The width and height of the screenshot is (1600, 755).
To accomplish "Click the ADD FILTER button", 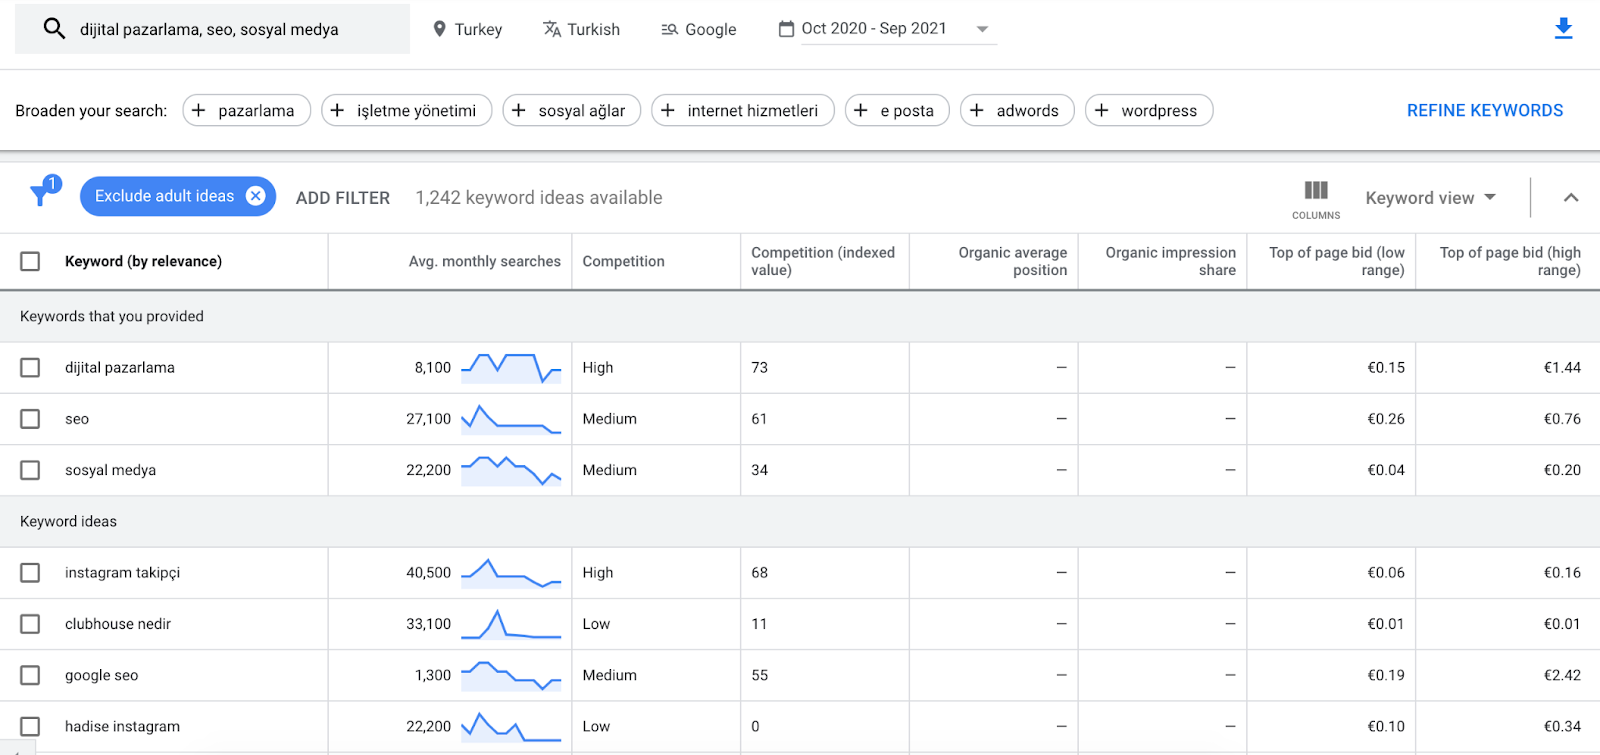I will [343, 198].
